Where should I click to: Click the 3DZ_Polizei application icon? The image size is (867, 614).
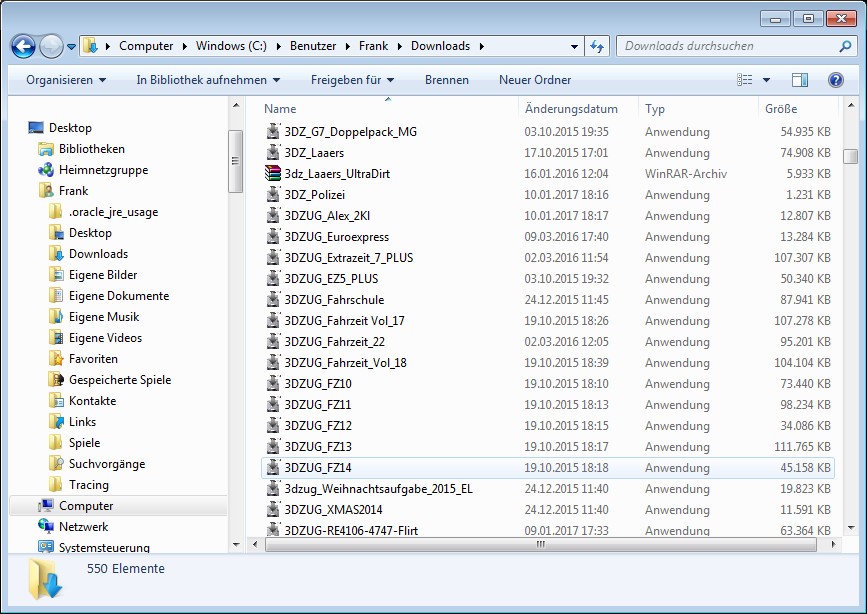(x=273, y=195)
